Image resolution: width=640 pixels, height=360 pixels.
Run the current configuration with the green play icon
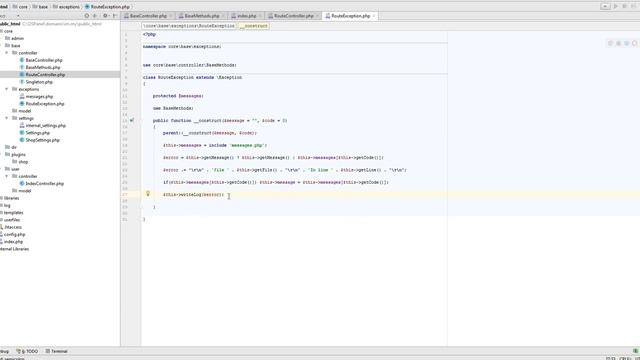pyautogui.click(x=616, y=6)
